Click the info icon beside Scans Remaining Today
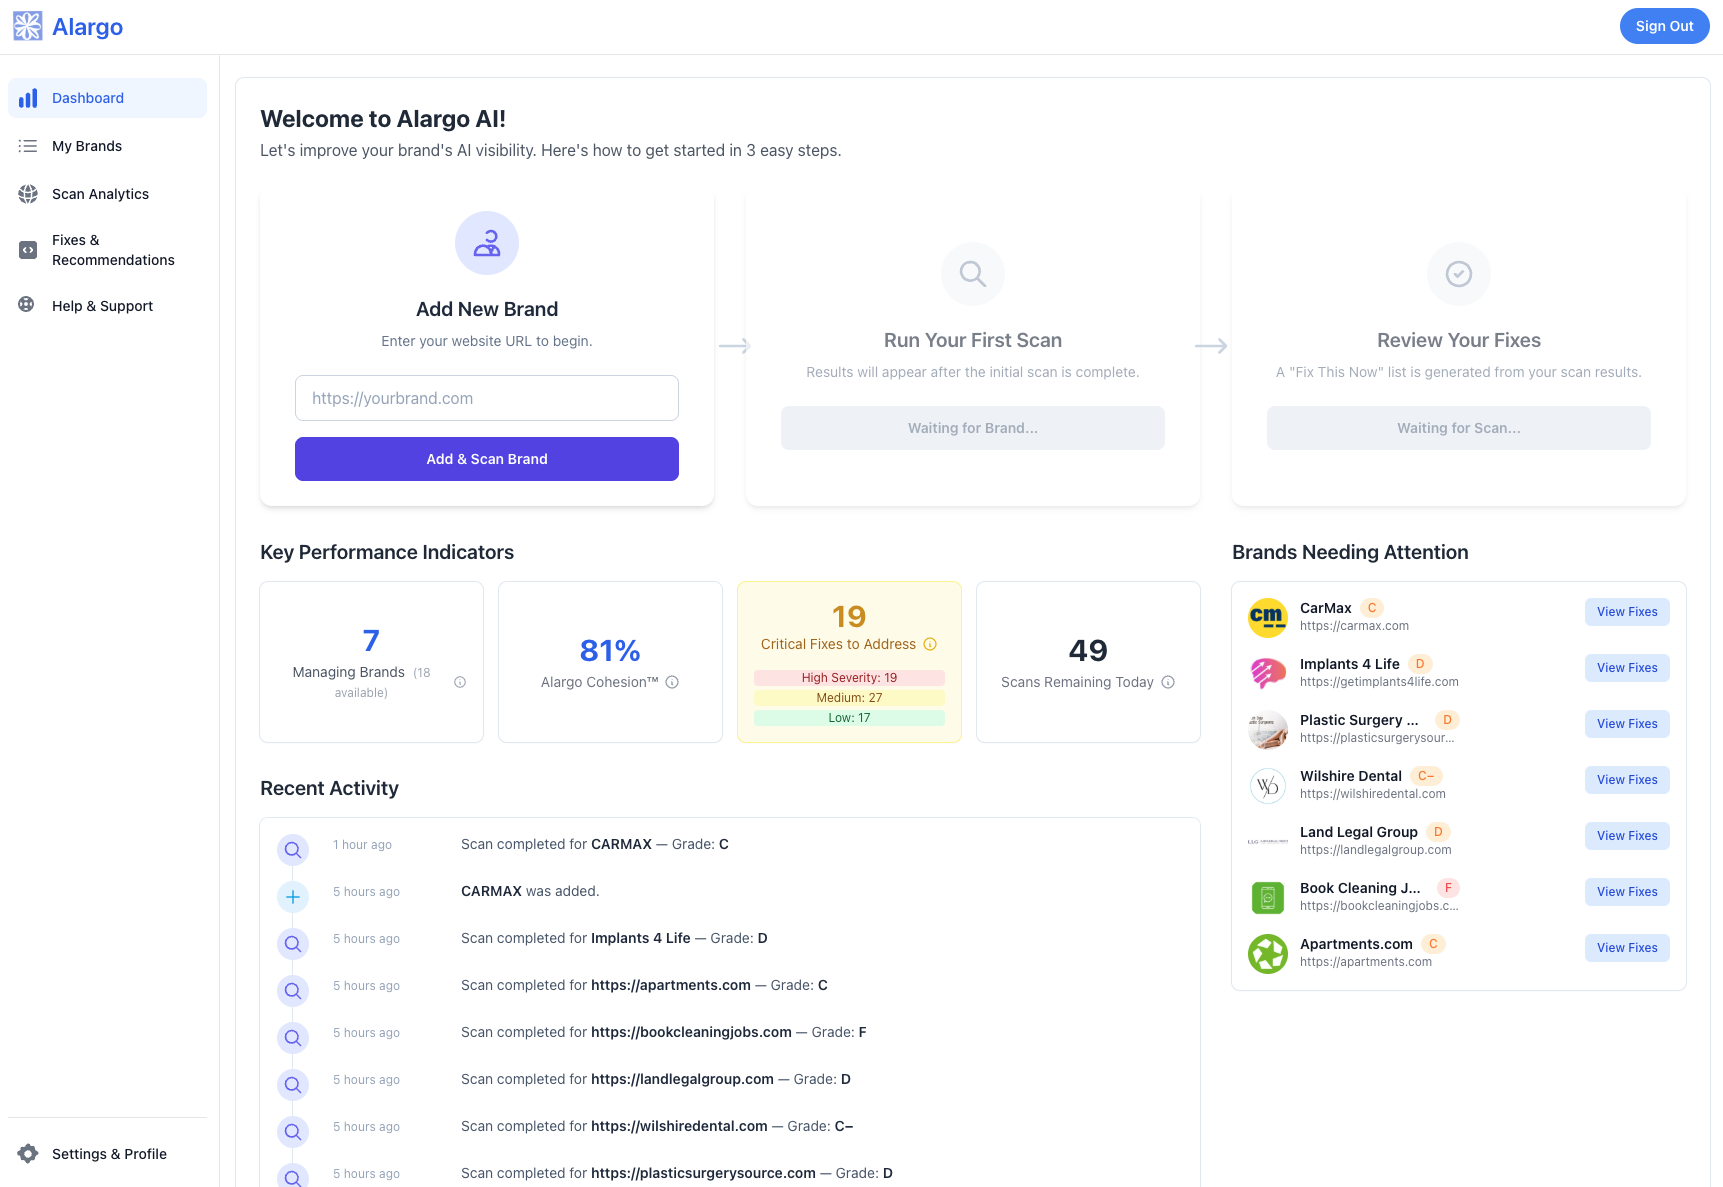1723x1187 pixels. 1167,682
